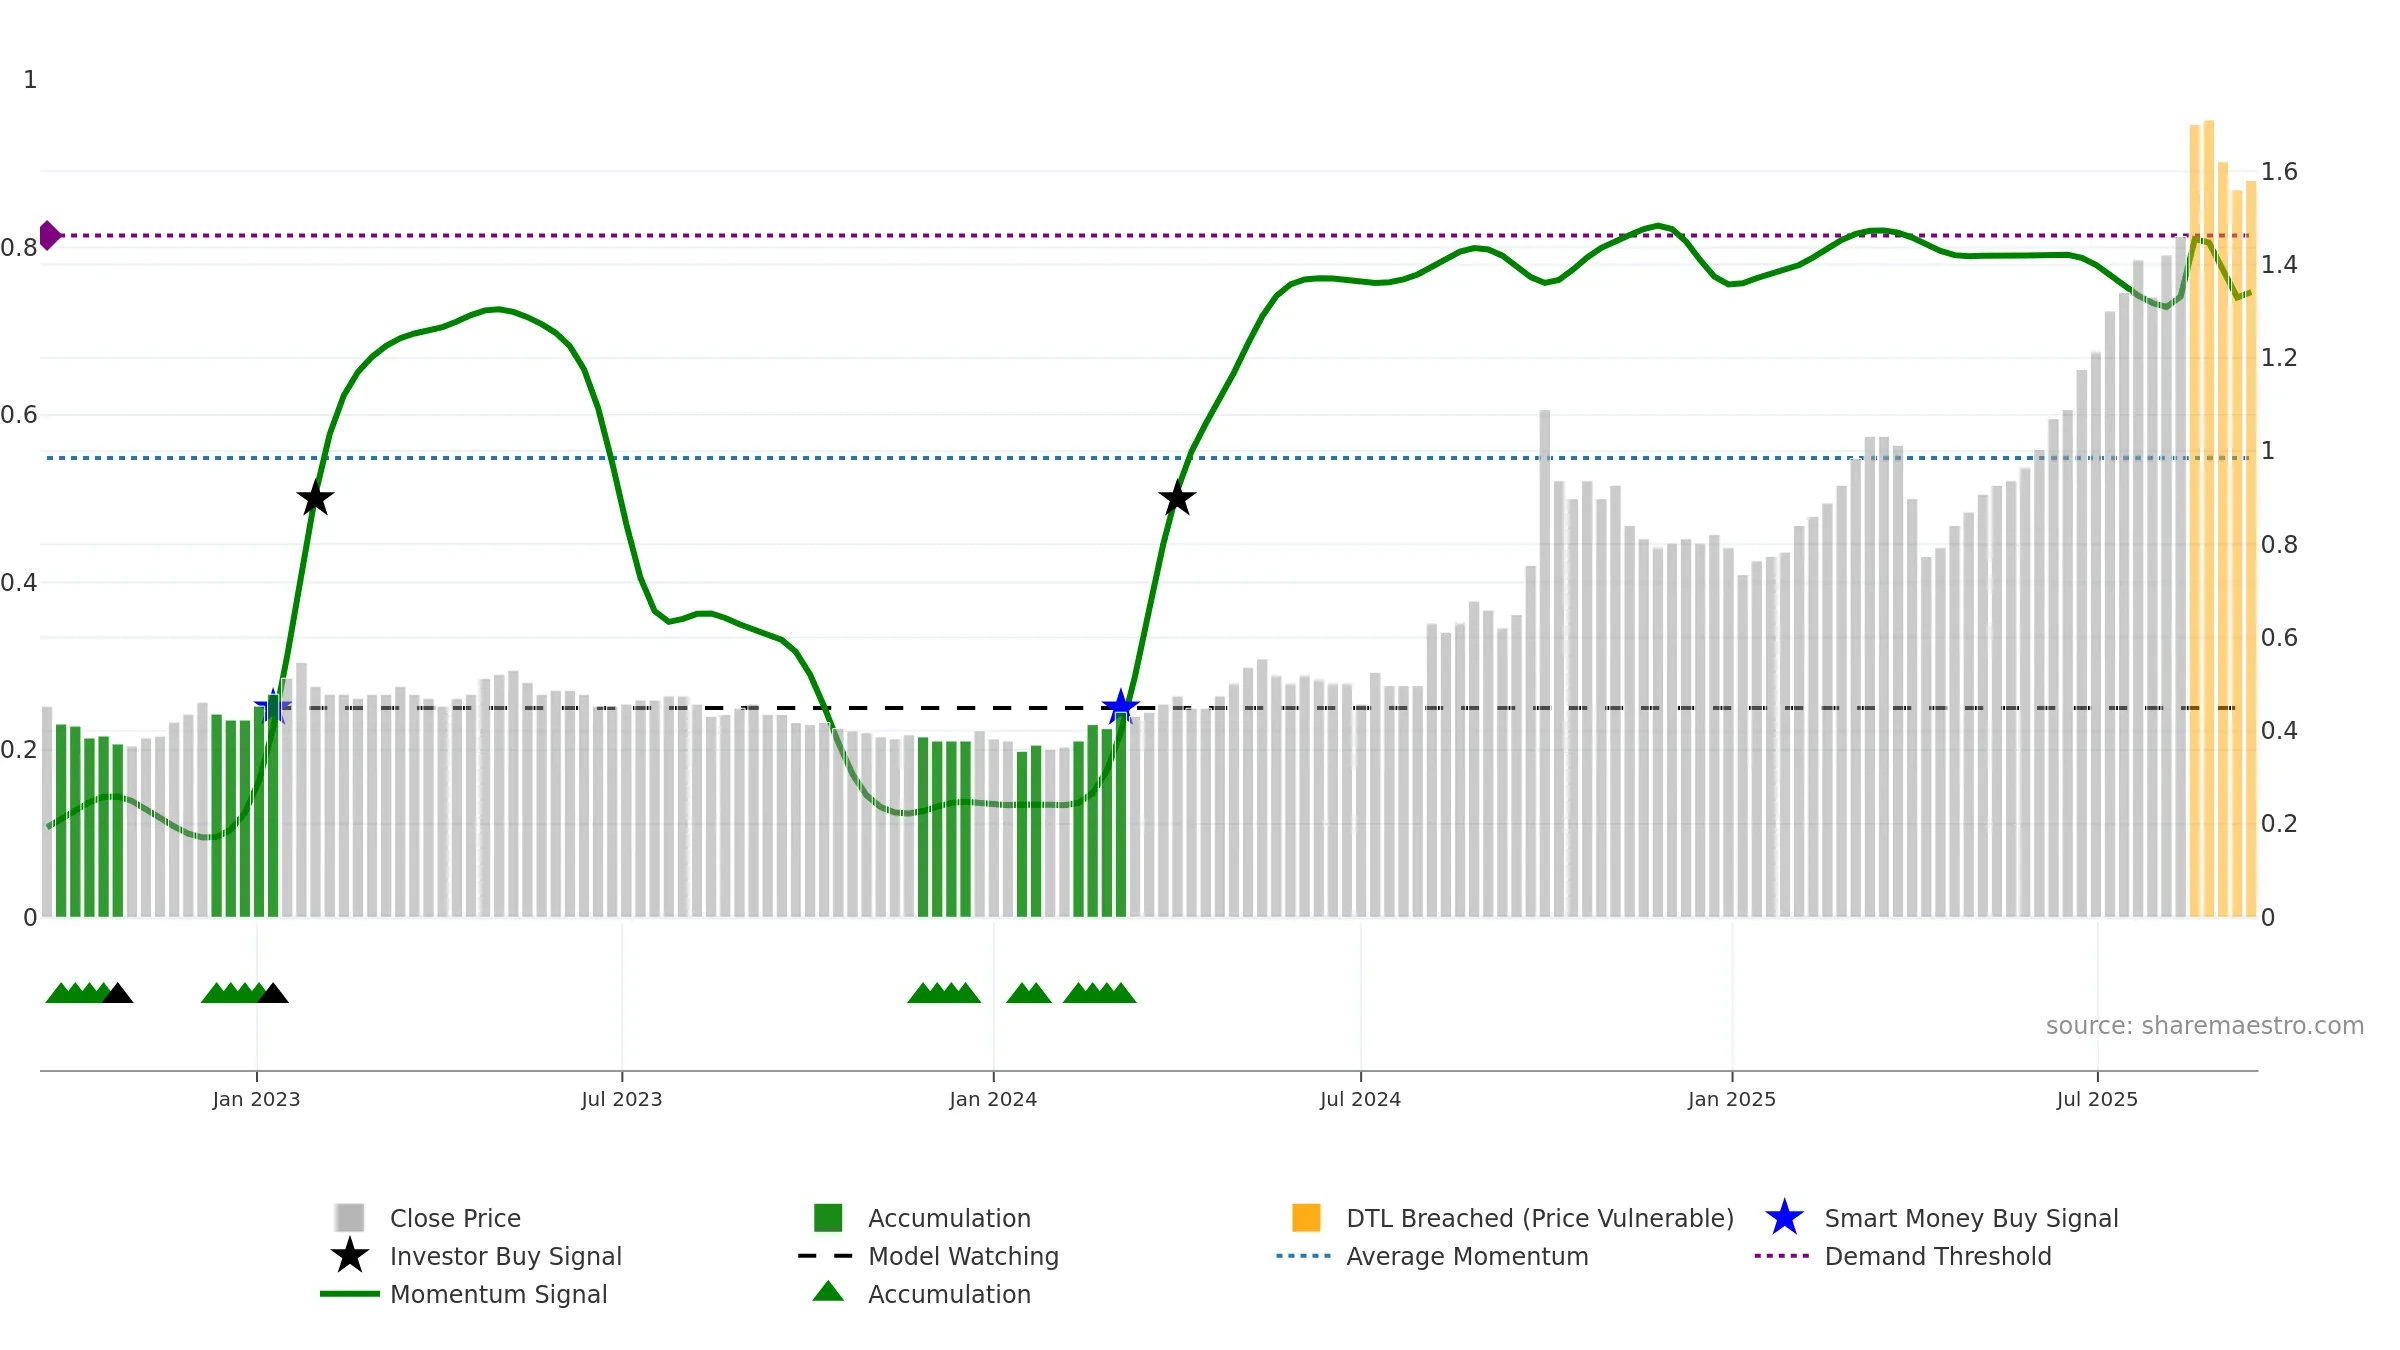Click the Jan 2023 axis label

[256, 1099]
